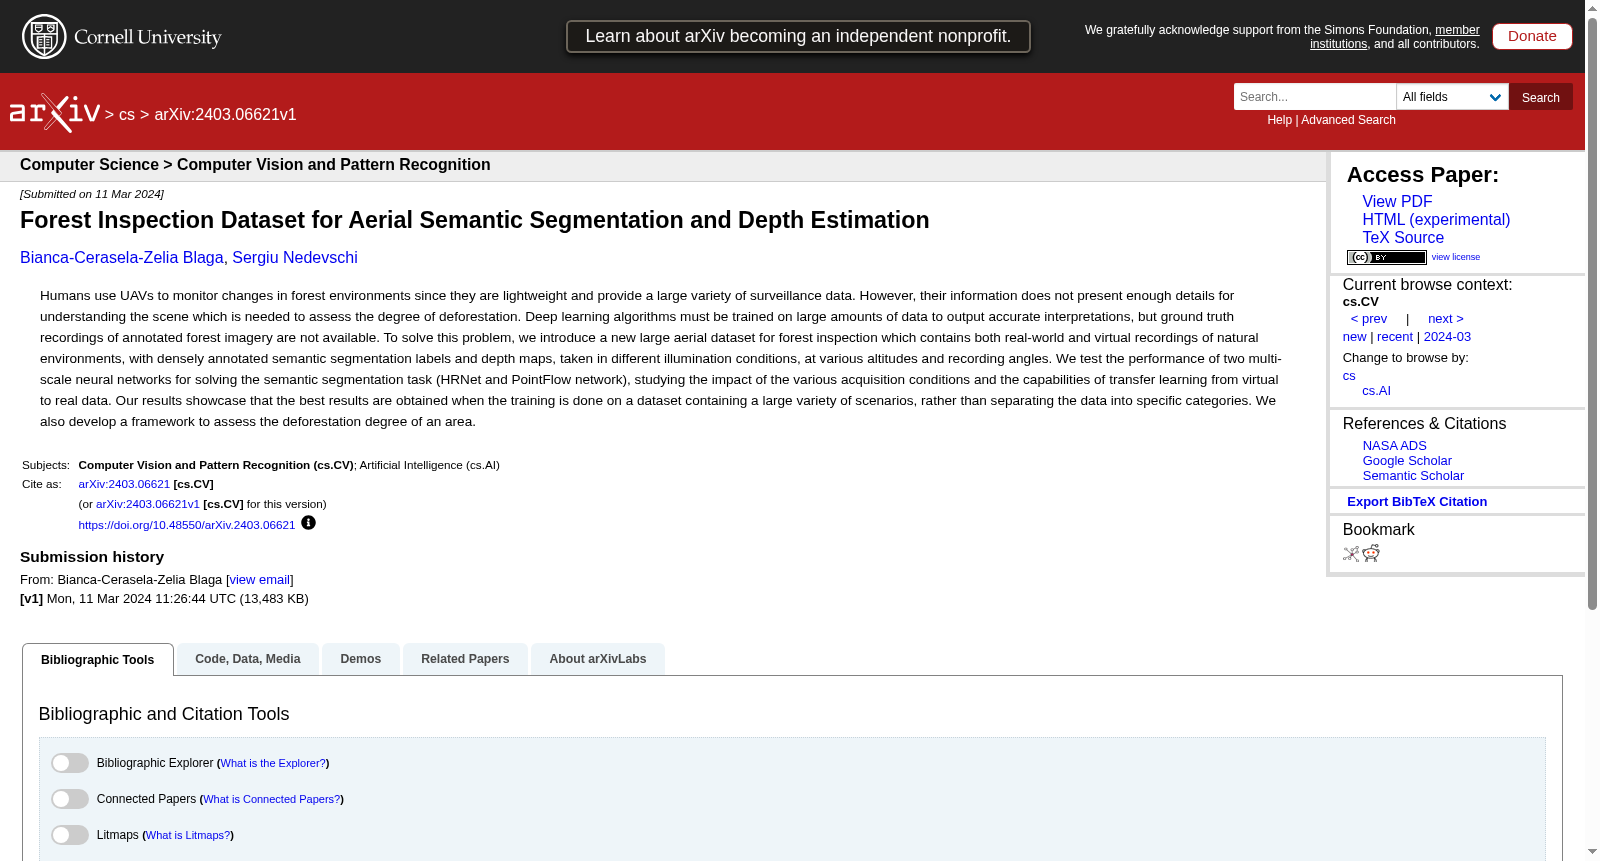The width and height of the screenshot is (1600, 861).
Task: Open the About arXivLabs tab
Action: (x=598, y=659)
